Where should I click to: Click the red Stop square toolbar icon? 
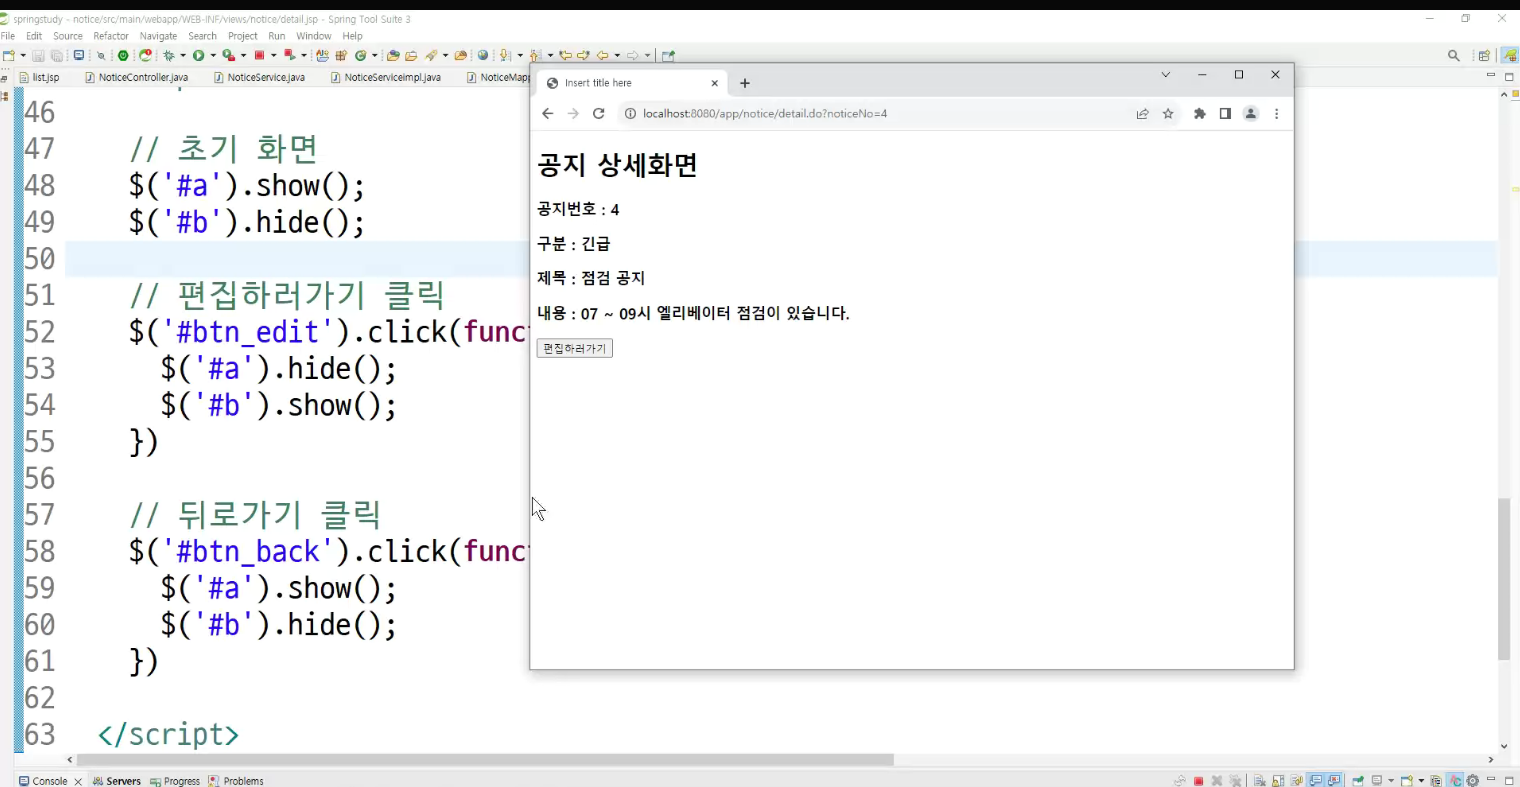259,56
